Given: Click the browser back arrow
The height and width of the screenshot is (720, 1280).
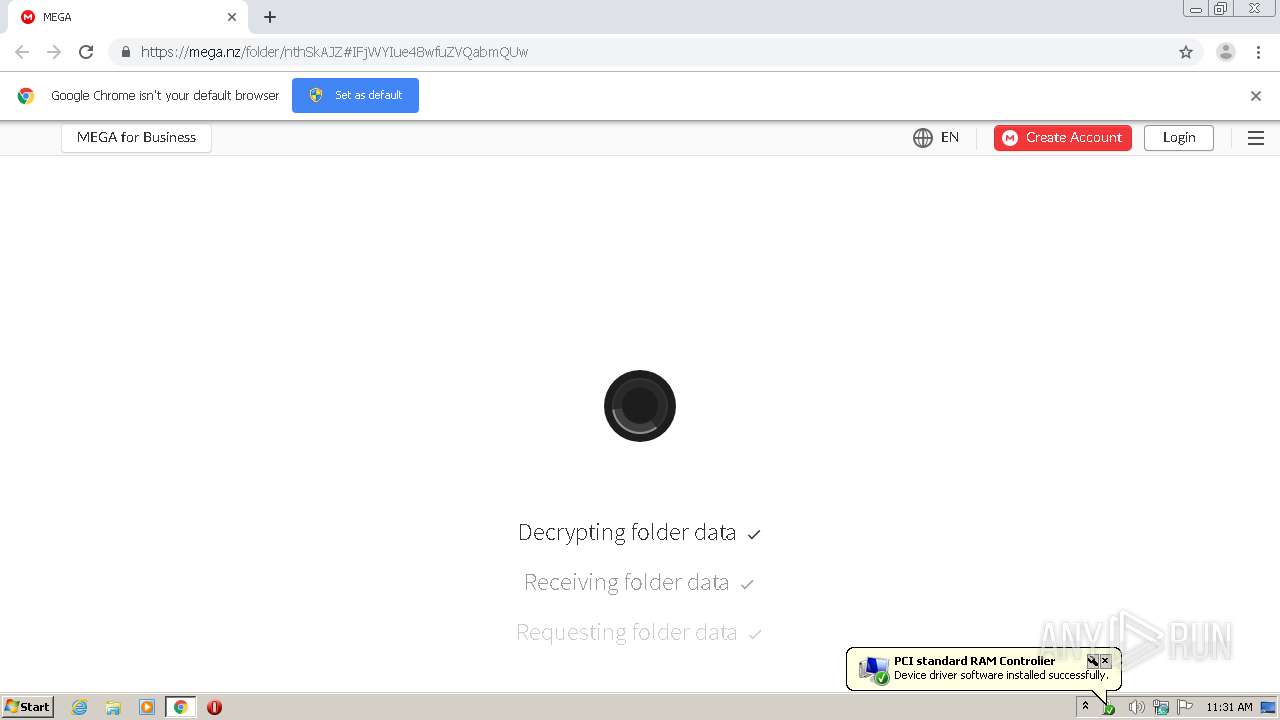Looking at the screenshot, I should 22,52.
